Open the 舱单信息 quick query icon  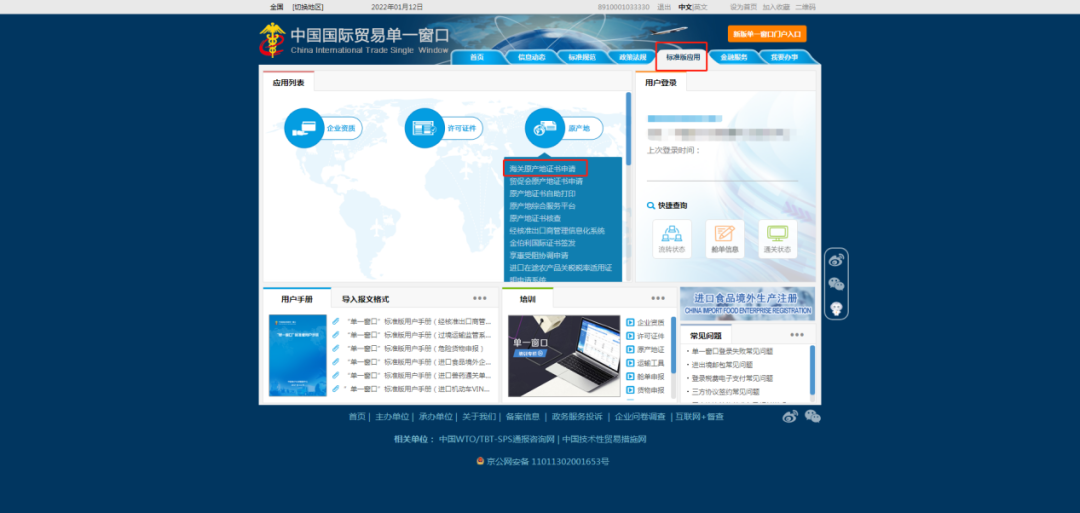click(725, 239)
